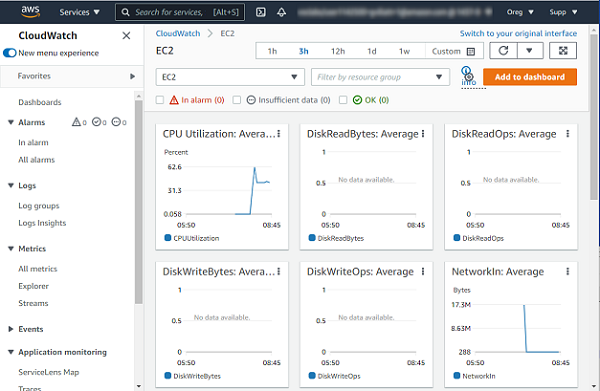Toggle DiskReadBytes legend swatch
This screenshot has height=391, width=600.
coord(312,238)
